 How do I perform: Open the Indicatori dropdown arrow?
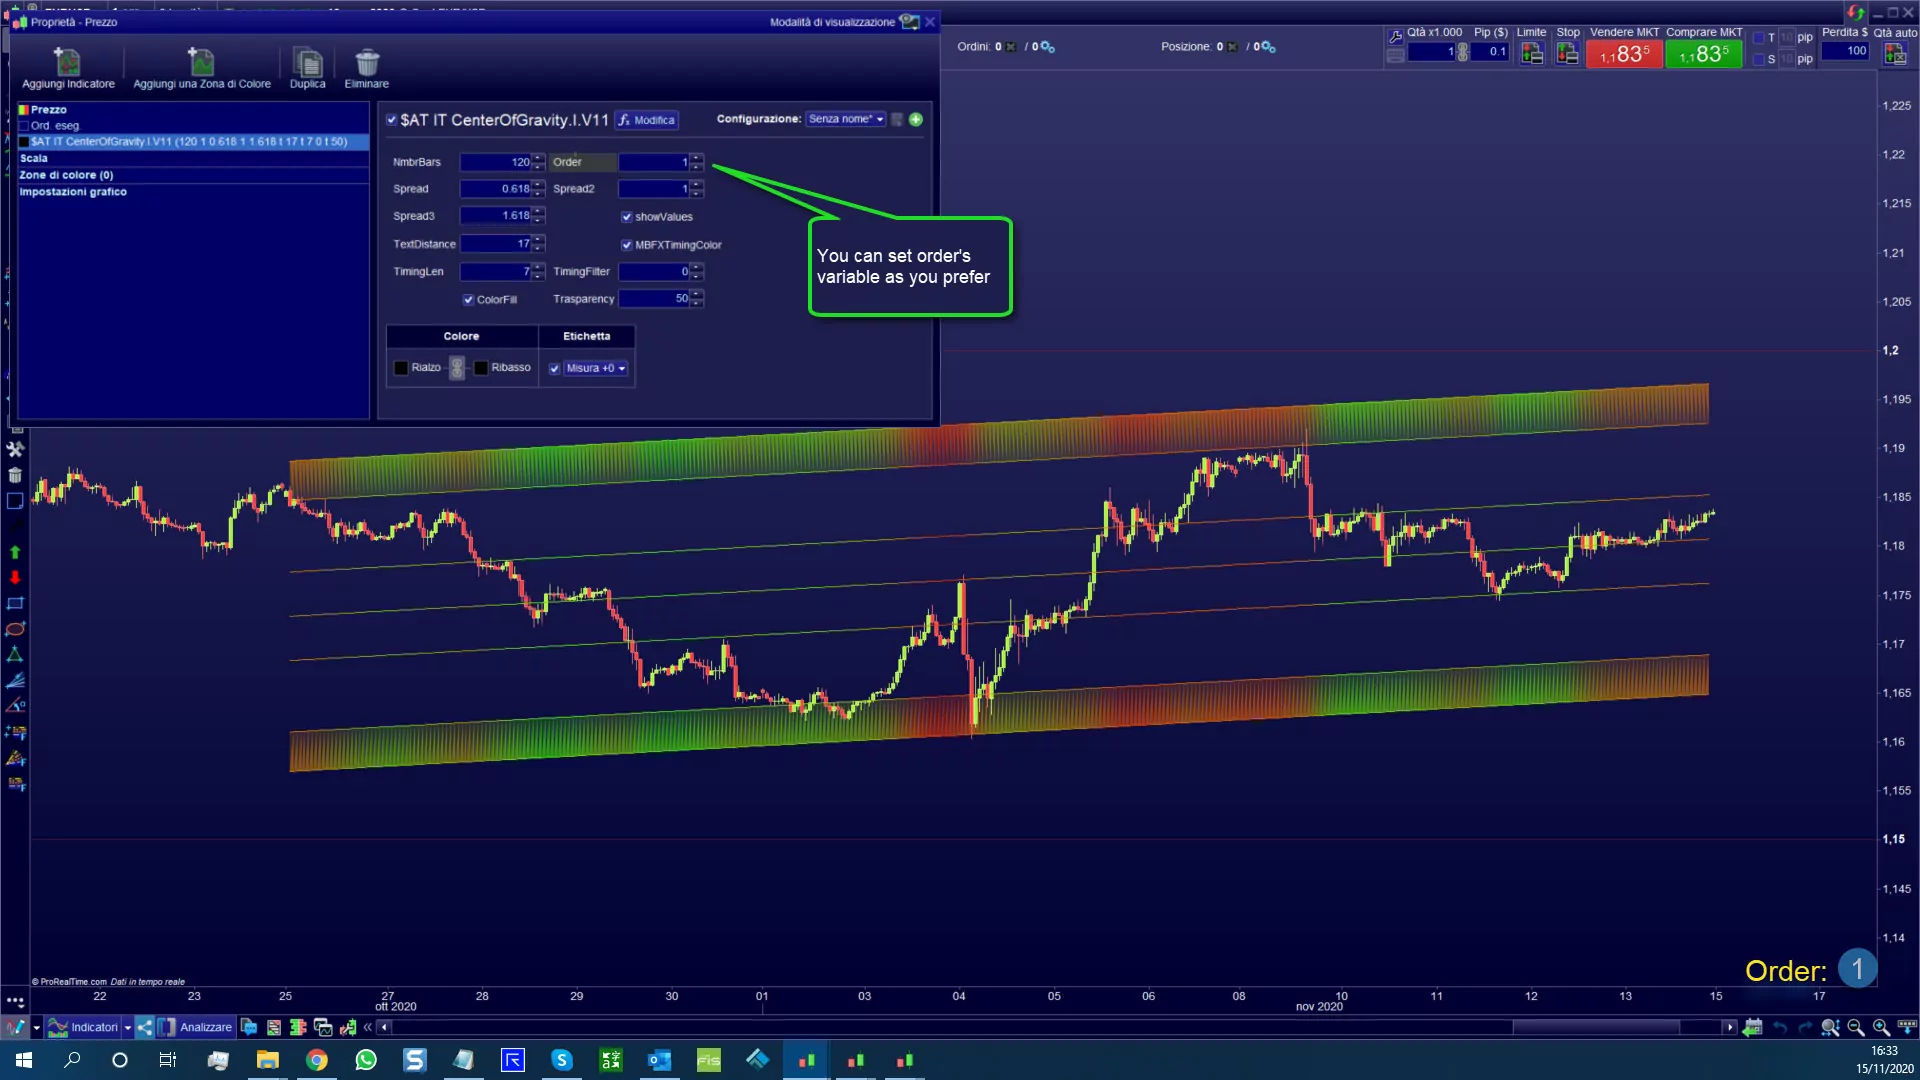click(x=128, y=1028)
